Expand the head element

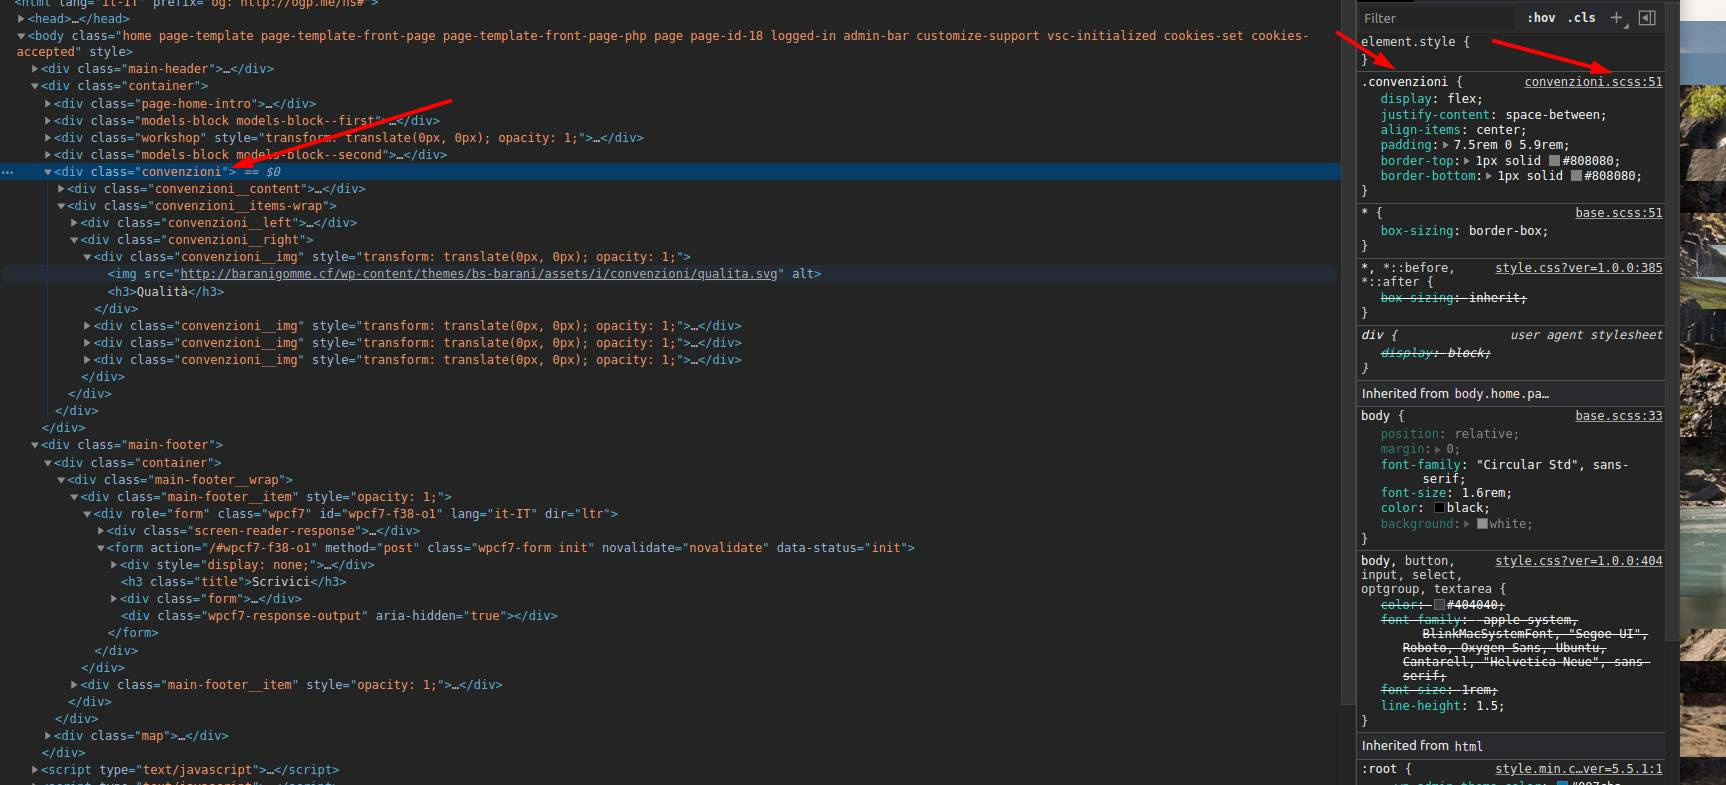21,18
